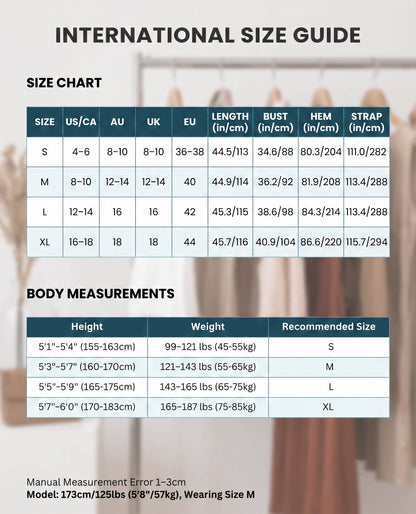Select the SIZE column header
This screenshot has height=514, width=416.
pos(45,122)
